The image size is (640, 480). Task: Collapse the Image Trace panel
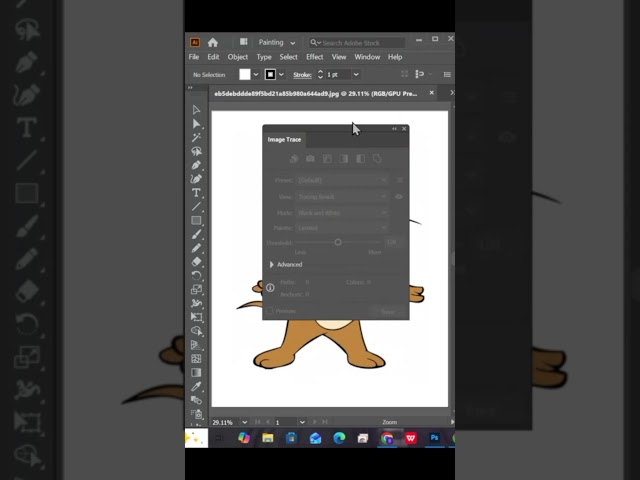pyautogui.click(x=394, y=129)
